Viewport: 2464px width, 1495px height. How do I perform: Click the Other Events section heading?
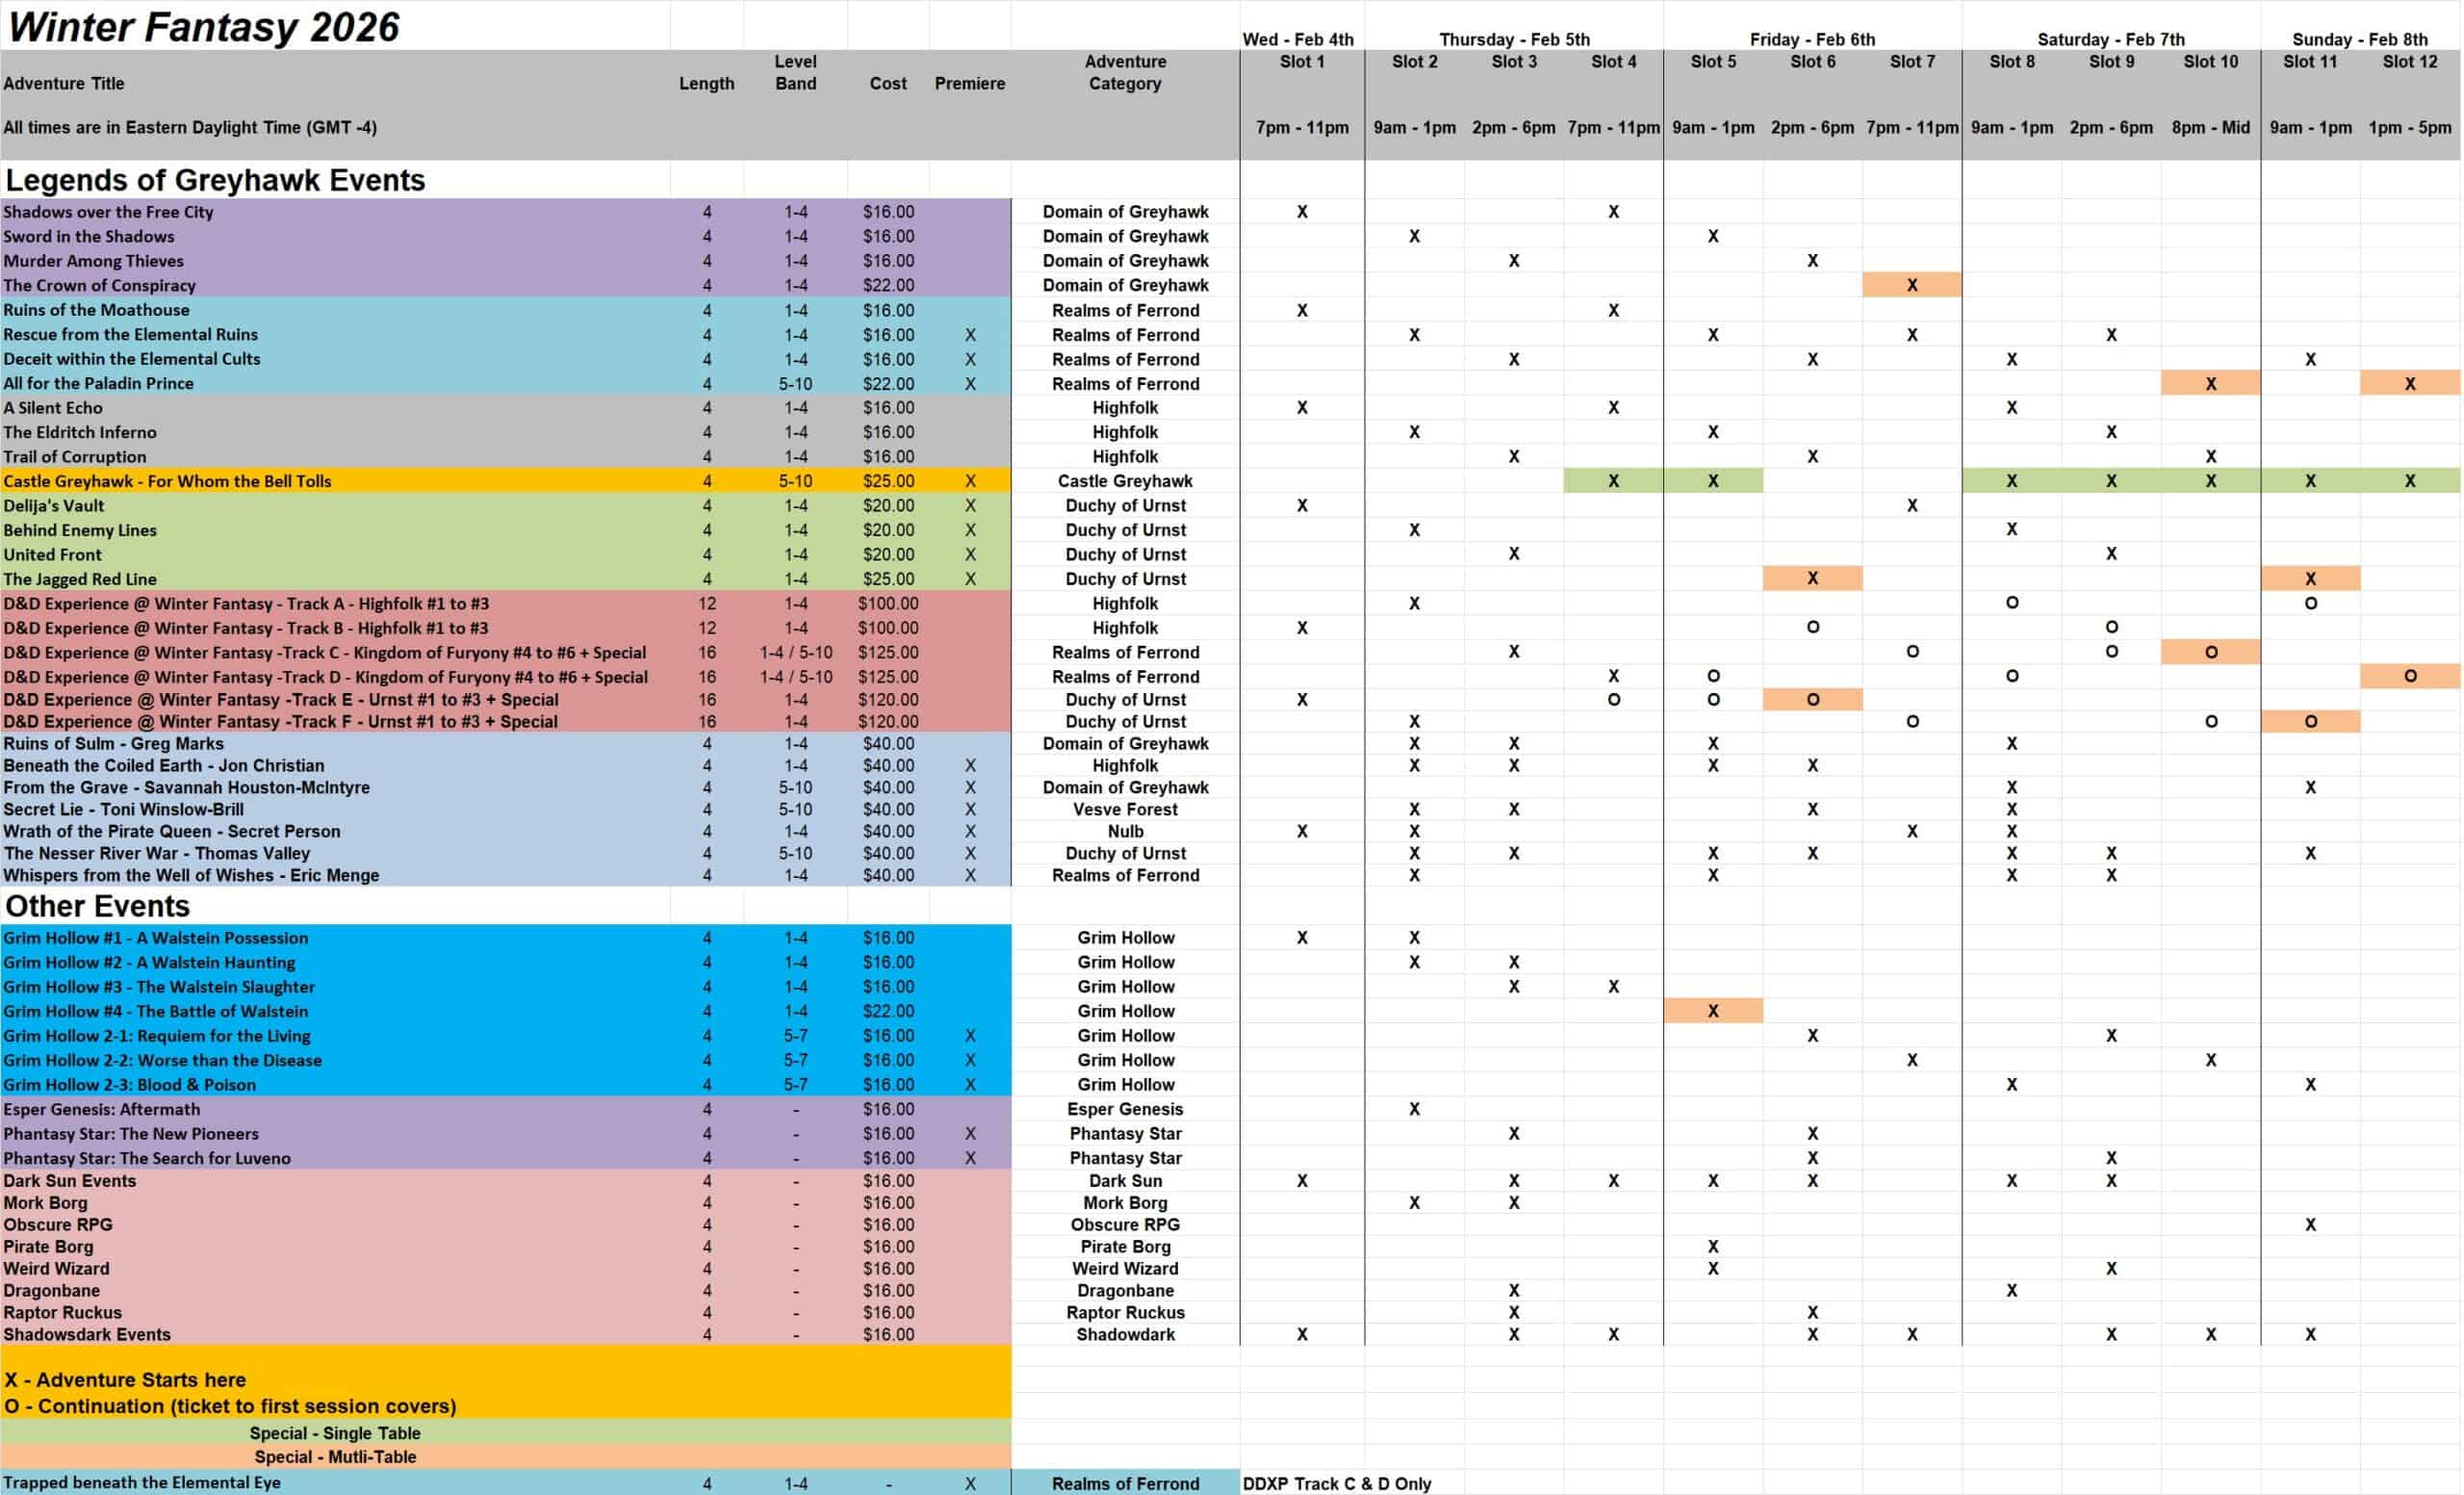97,906
